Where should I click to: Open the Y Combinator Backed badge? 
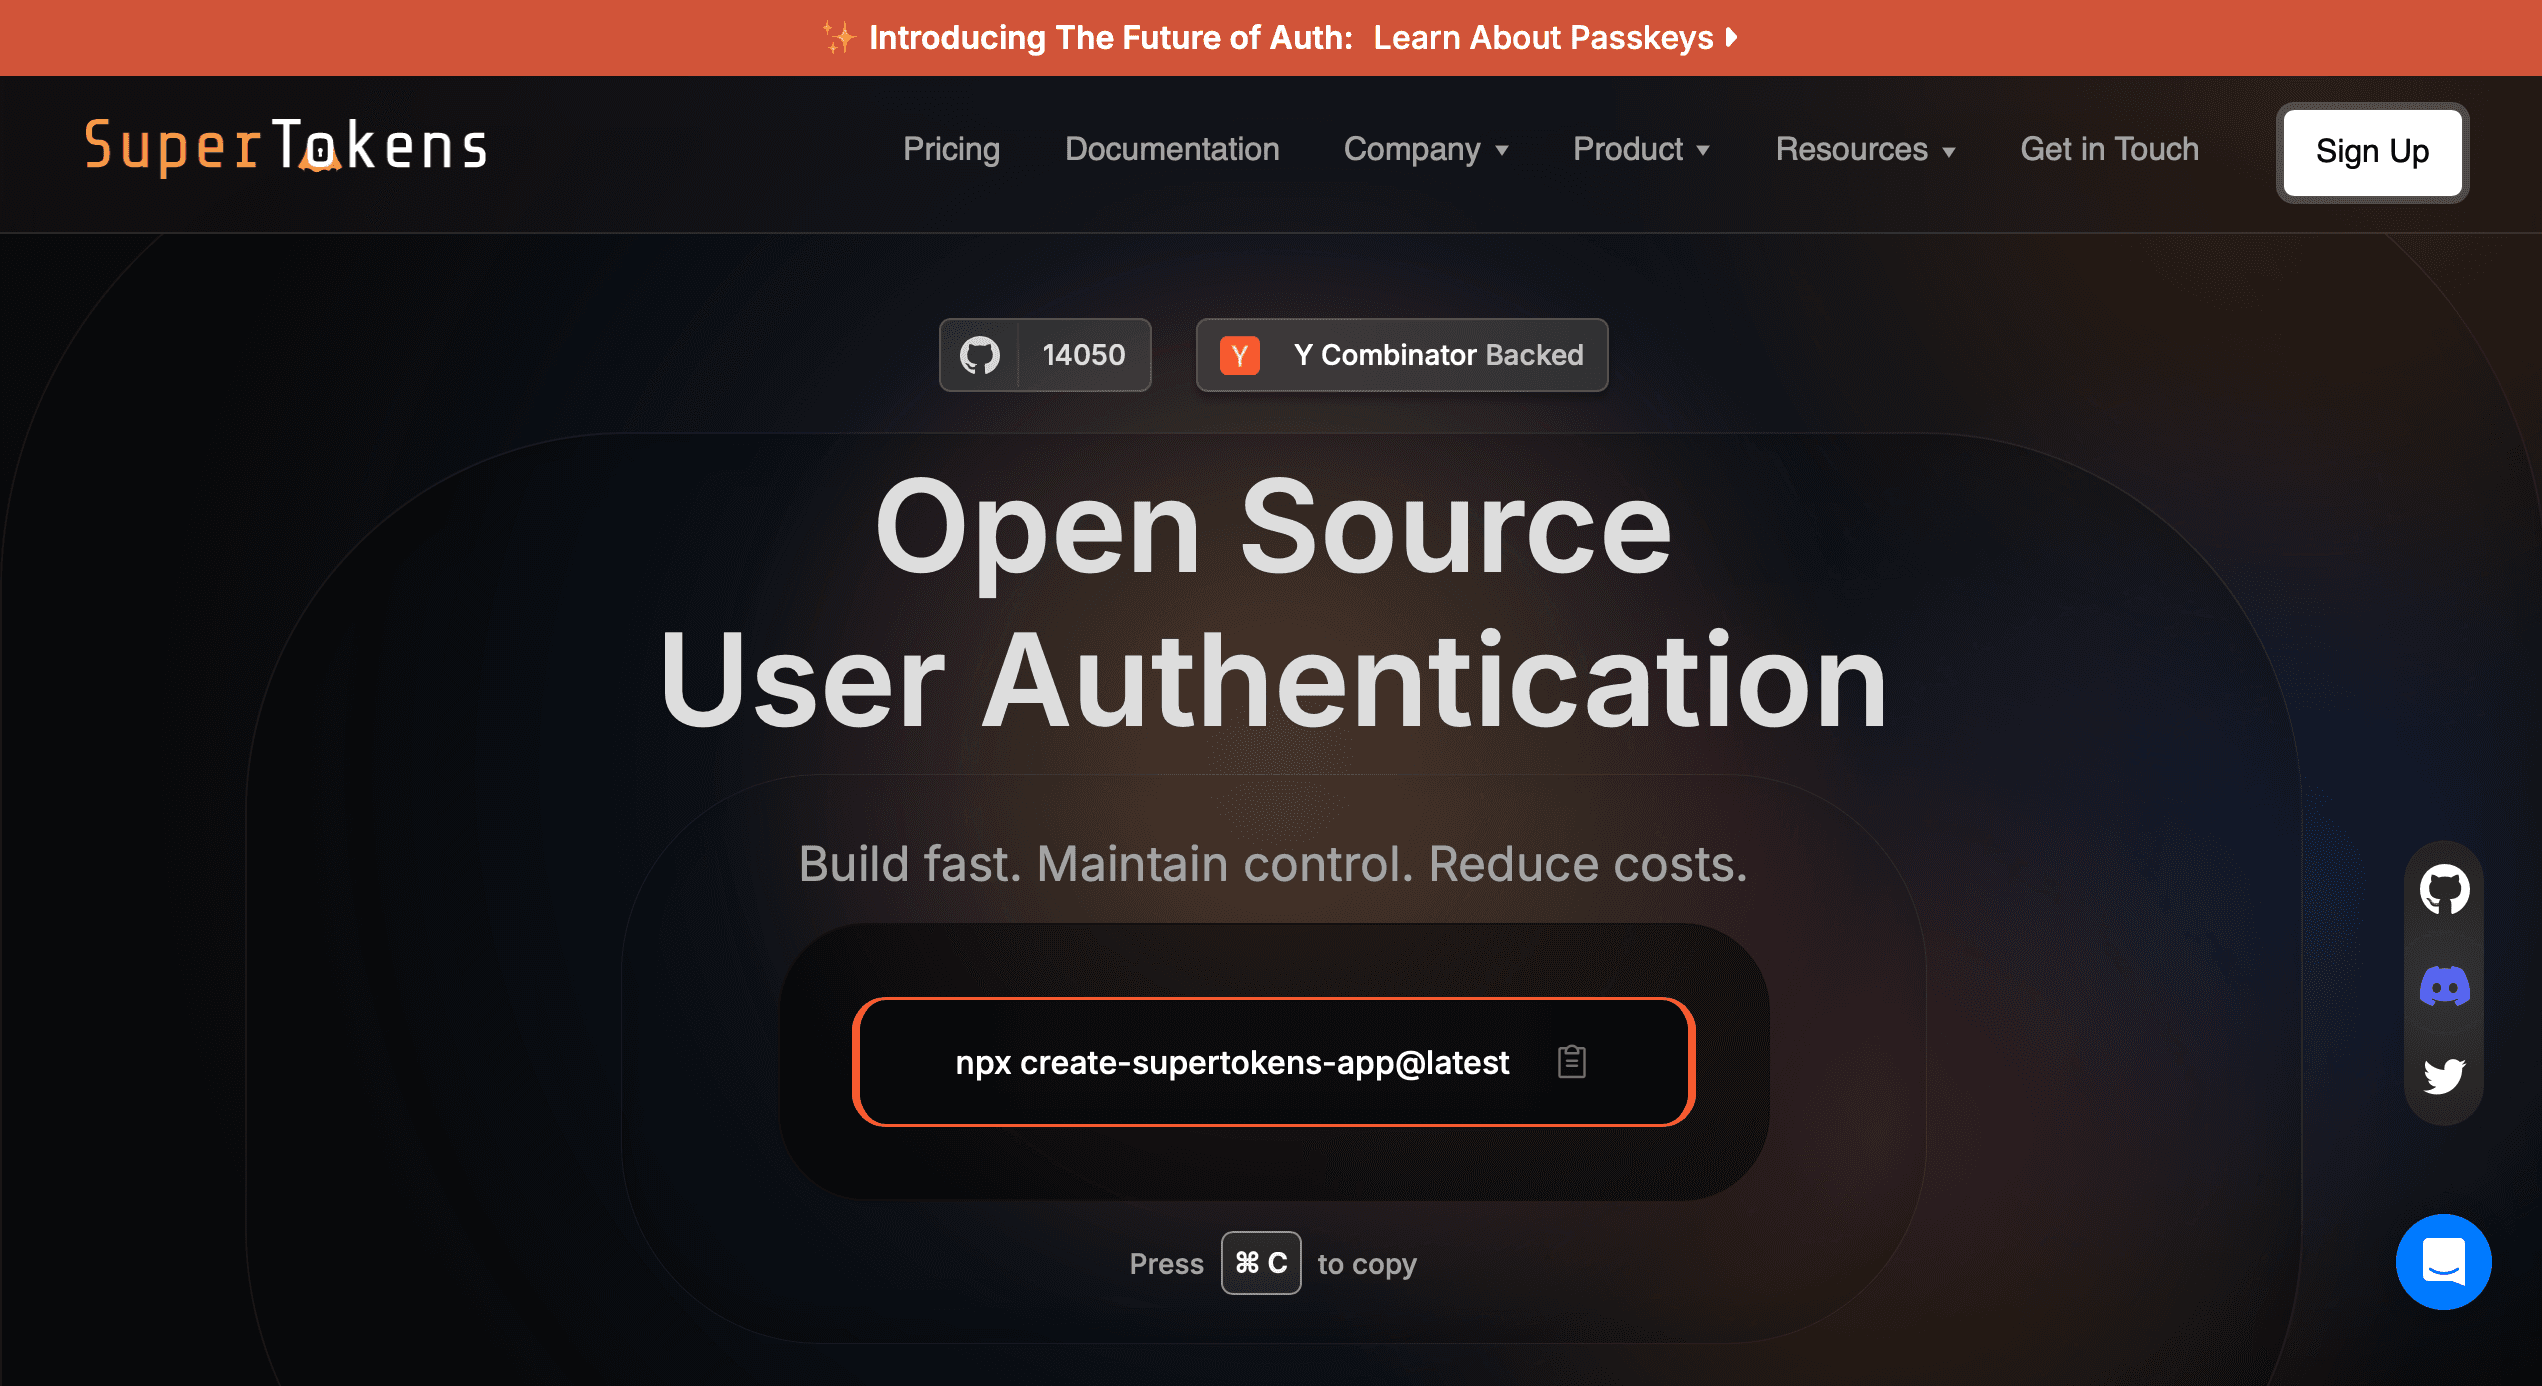(x=1401, y=355)
